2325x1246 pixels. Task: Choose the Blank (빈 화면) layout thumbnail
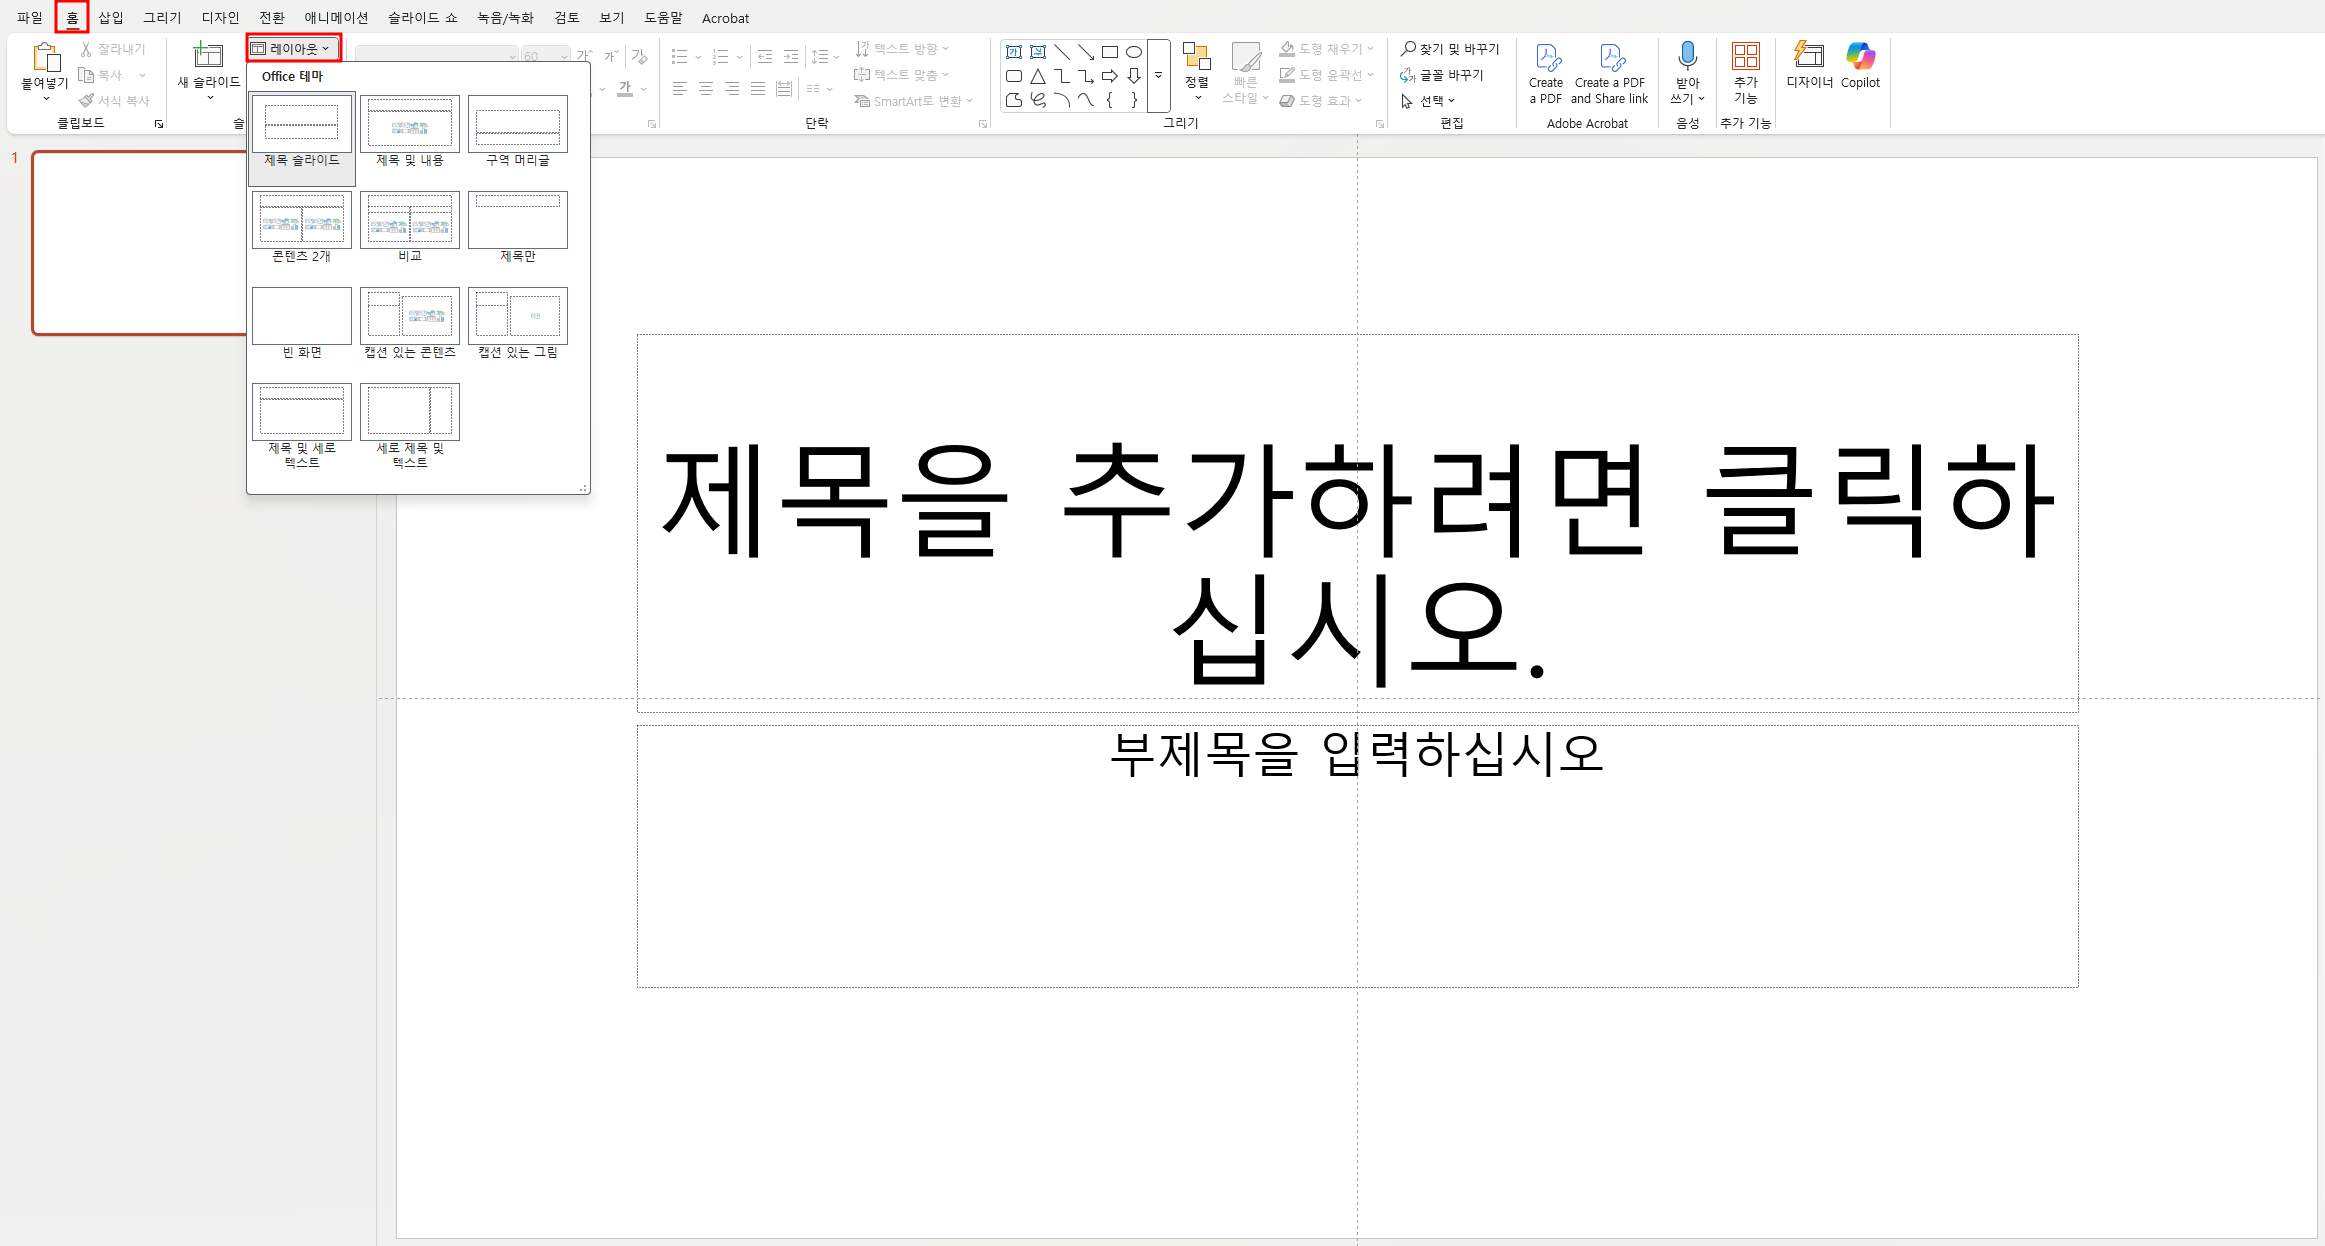tap(301, 316)
